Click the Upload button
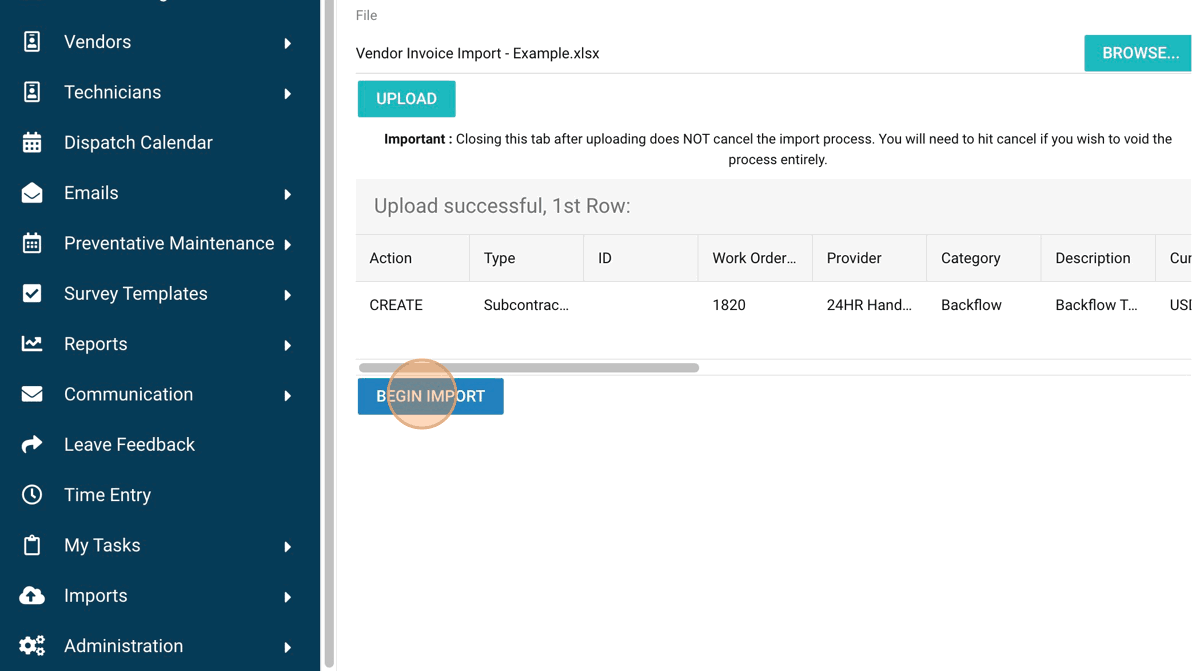 click(x=406, y=99)
